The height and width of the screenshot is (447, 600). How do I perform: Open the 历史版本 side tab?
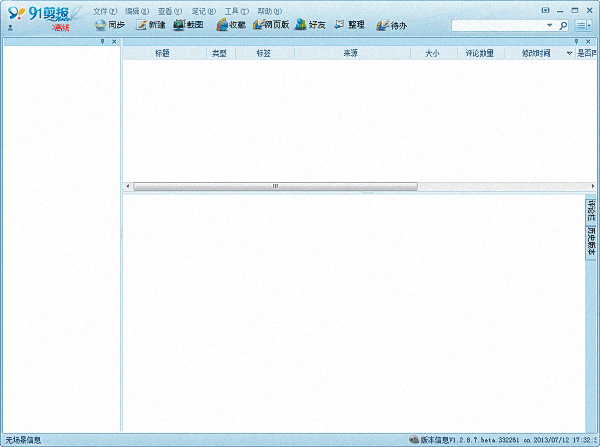tap(592, 242)
